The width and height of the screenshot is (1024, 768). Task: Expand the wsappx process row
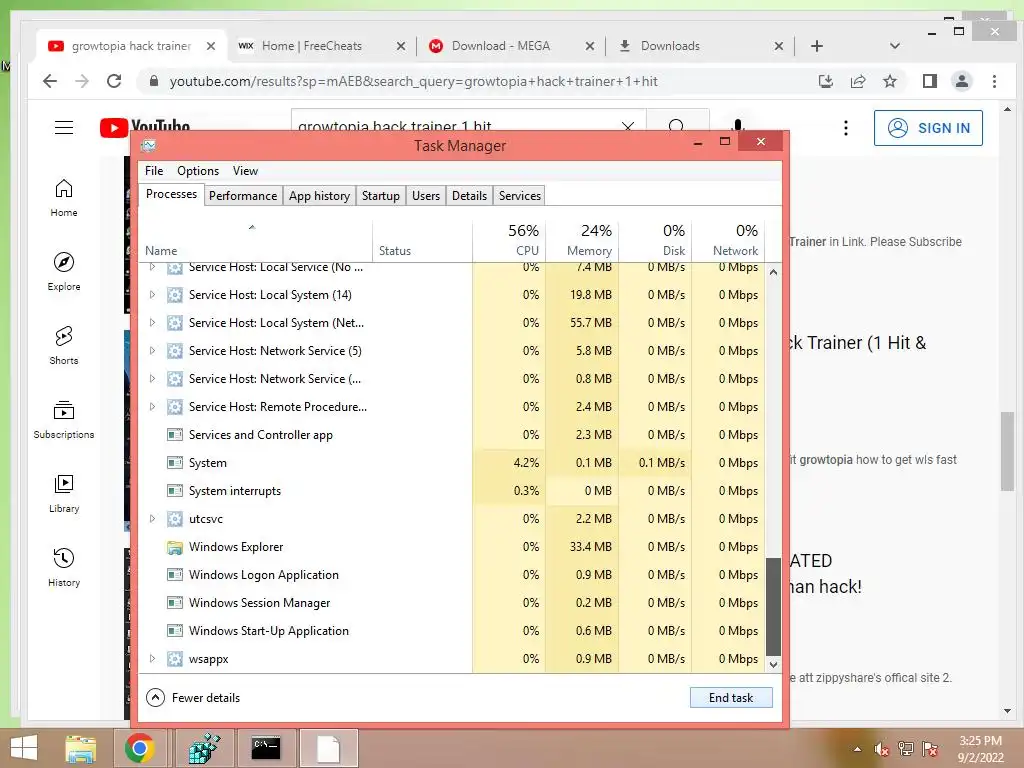pyautogui.click(x=152, y=658)
